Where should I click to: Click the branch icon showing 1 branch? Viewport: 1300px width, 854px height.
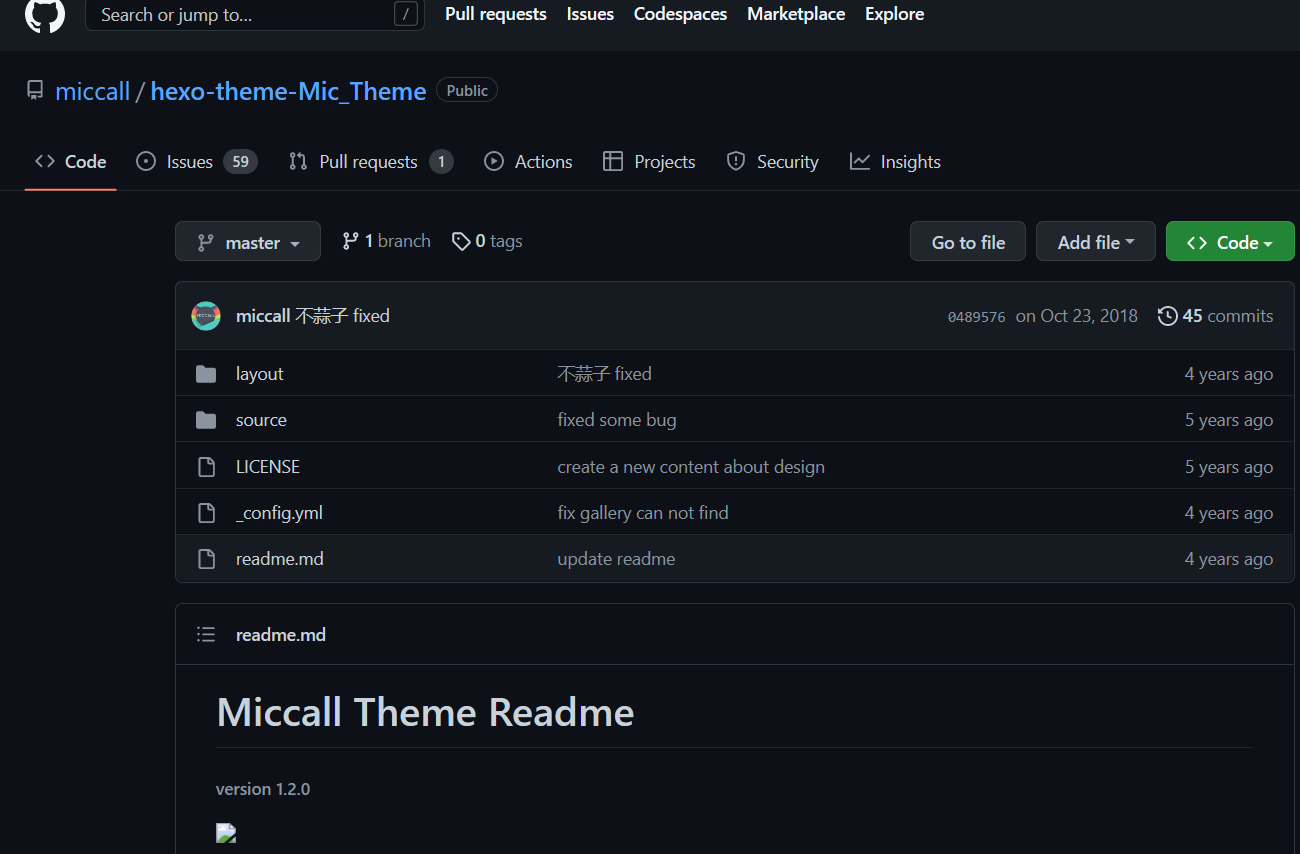point(352,240)
